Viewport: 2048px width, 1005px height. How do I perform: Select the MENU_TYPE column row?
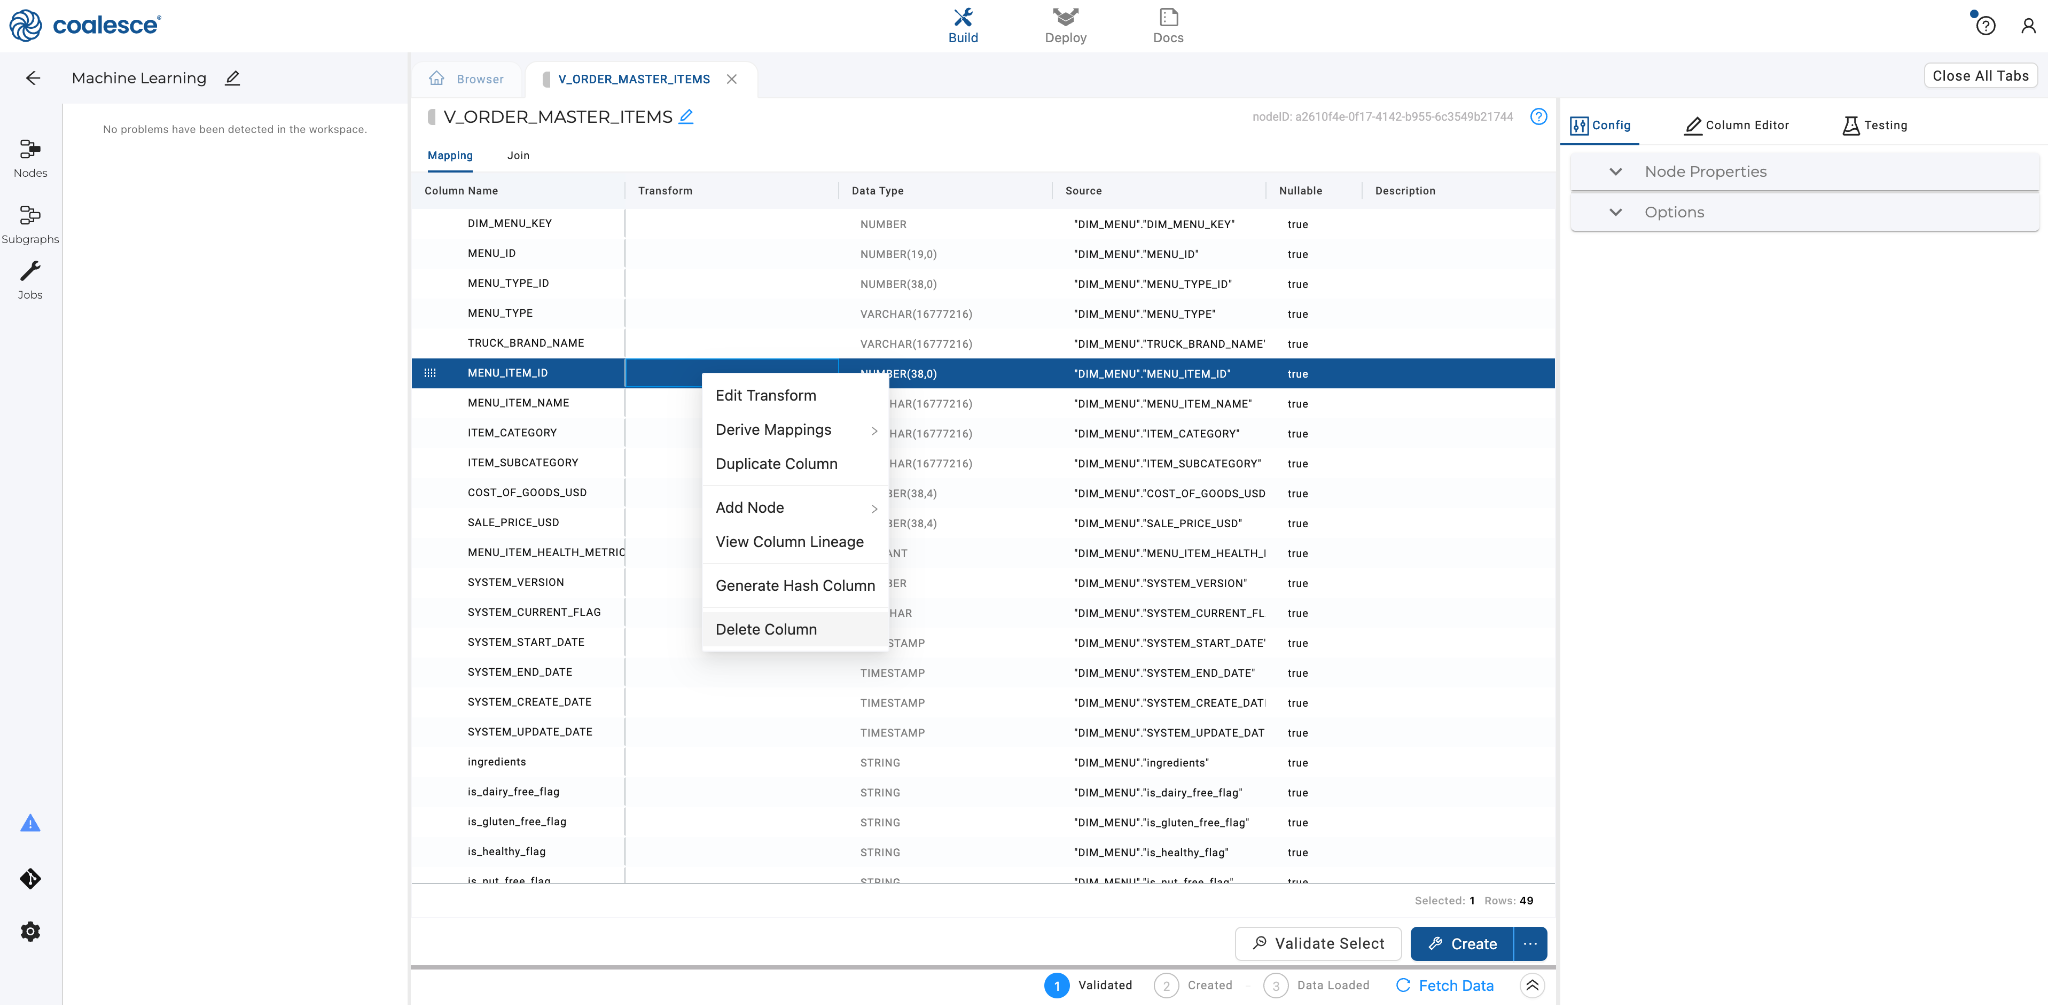(x=983, y=314)
